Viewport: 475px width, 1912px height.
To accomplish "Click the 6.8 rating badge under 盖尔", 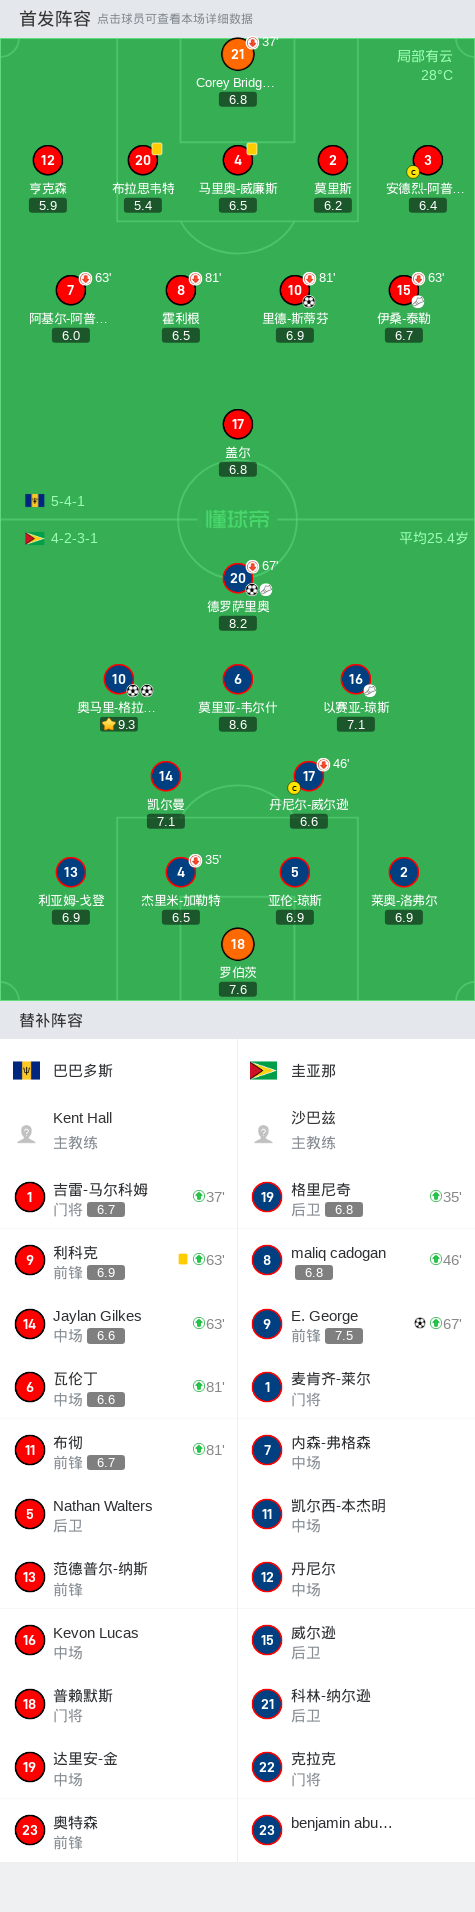I will pyautogui.click(x=238, y=469).
